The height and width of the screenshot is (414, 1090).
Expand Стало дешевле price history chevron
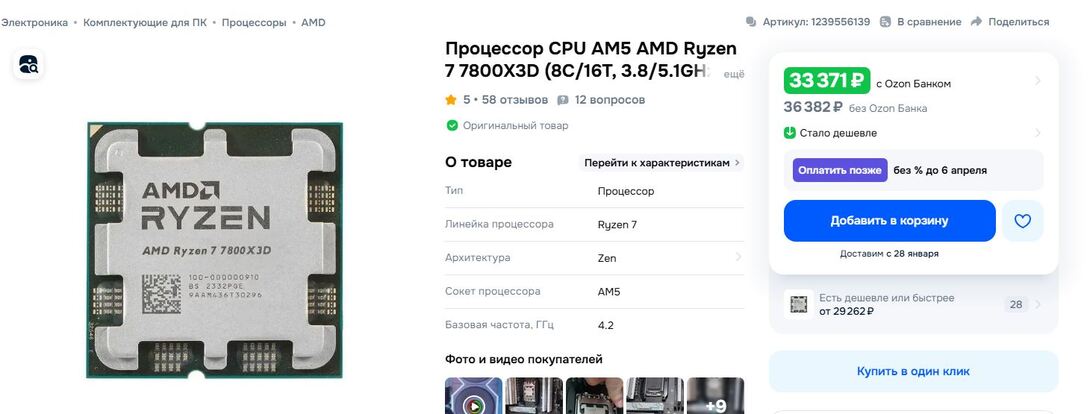coord(1037,133)
